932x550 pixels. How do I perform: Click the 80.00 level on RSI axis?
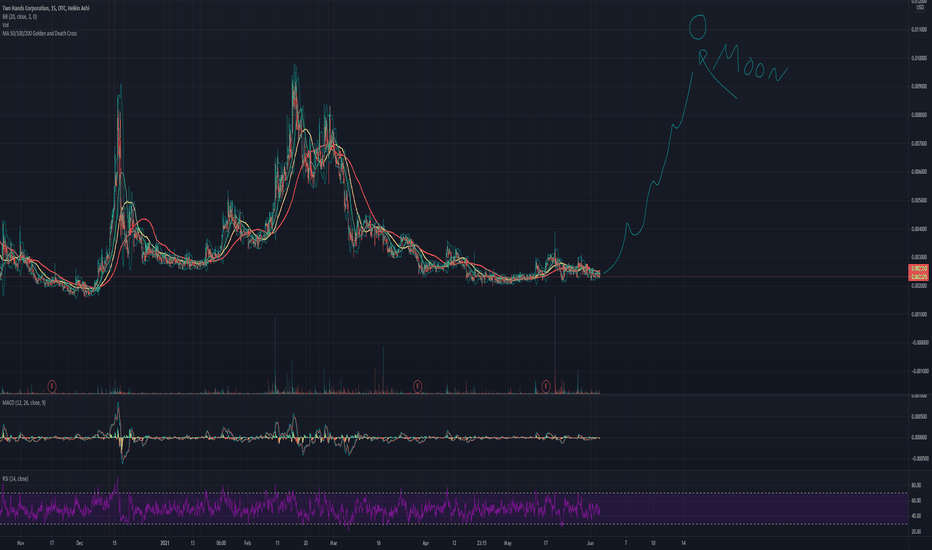916,485
